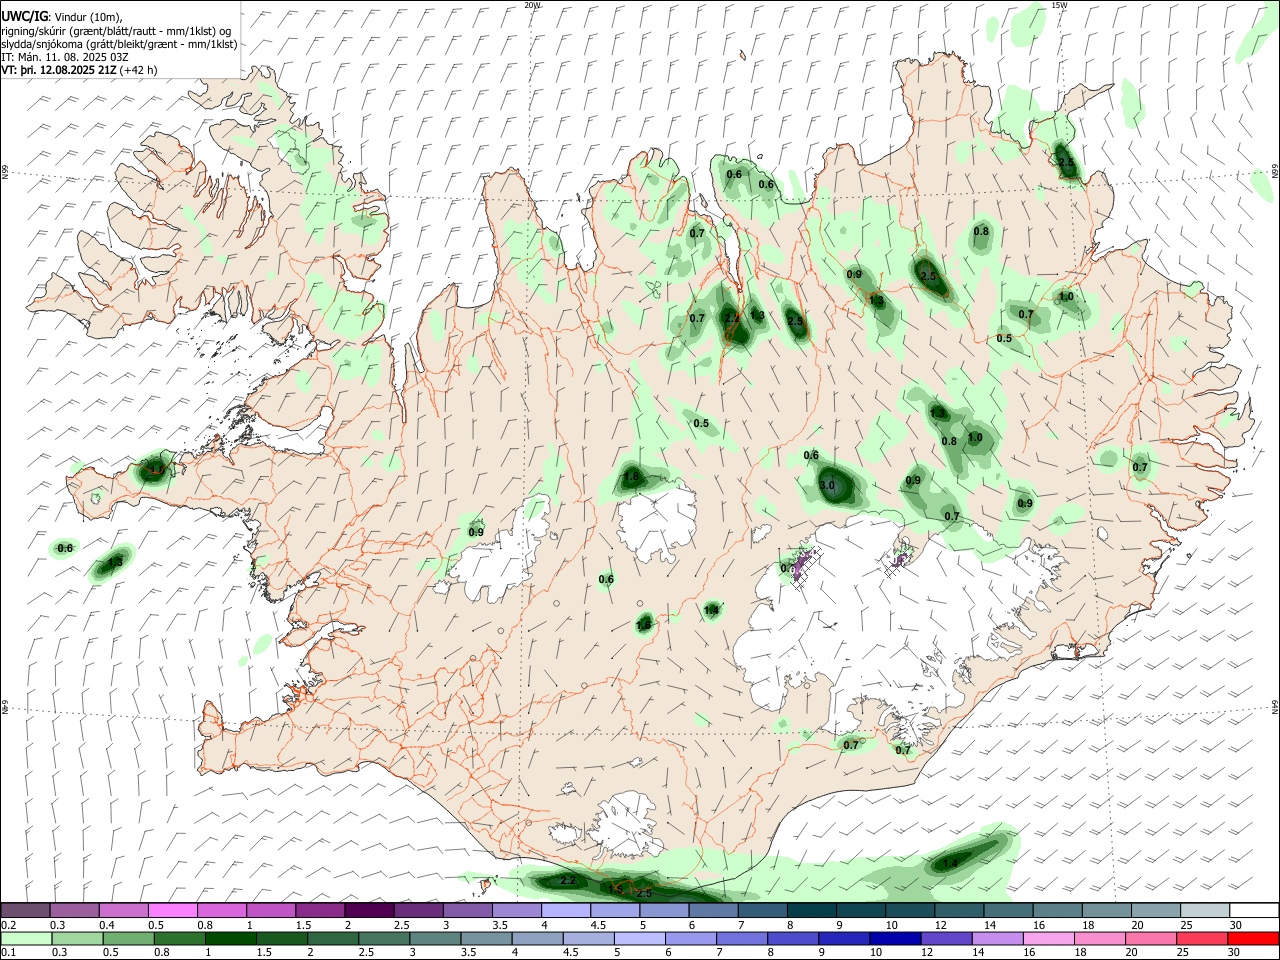This screenshot has height=960, width=1280.
Task: Click the '20W' longitude label
Action: pos(532,5)
